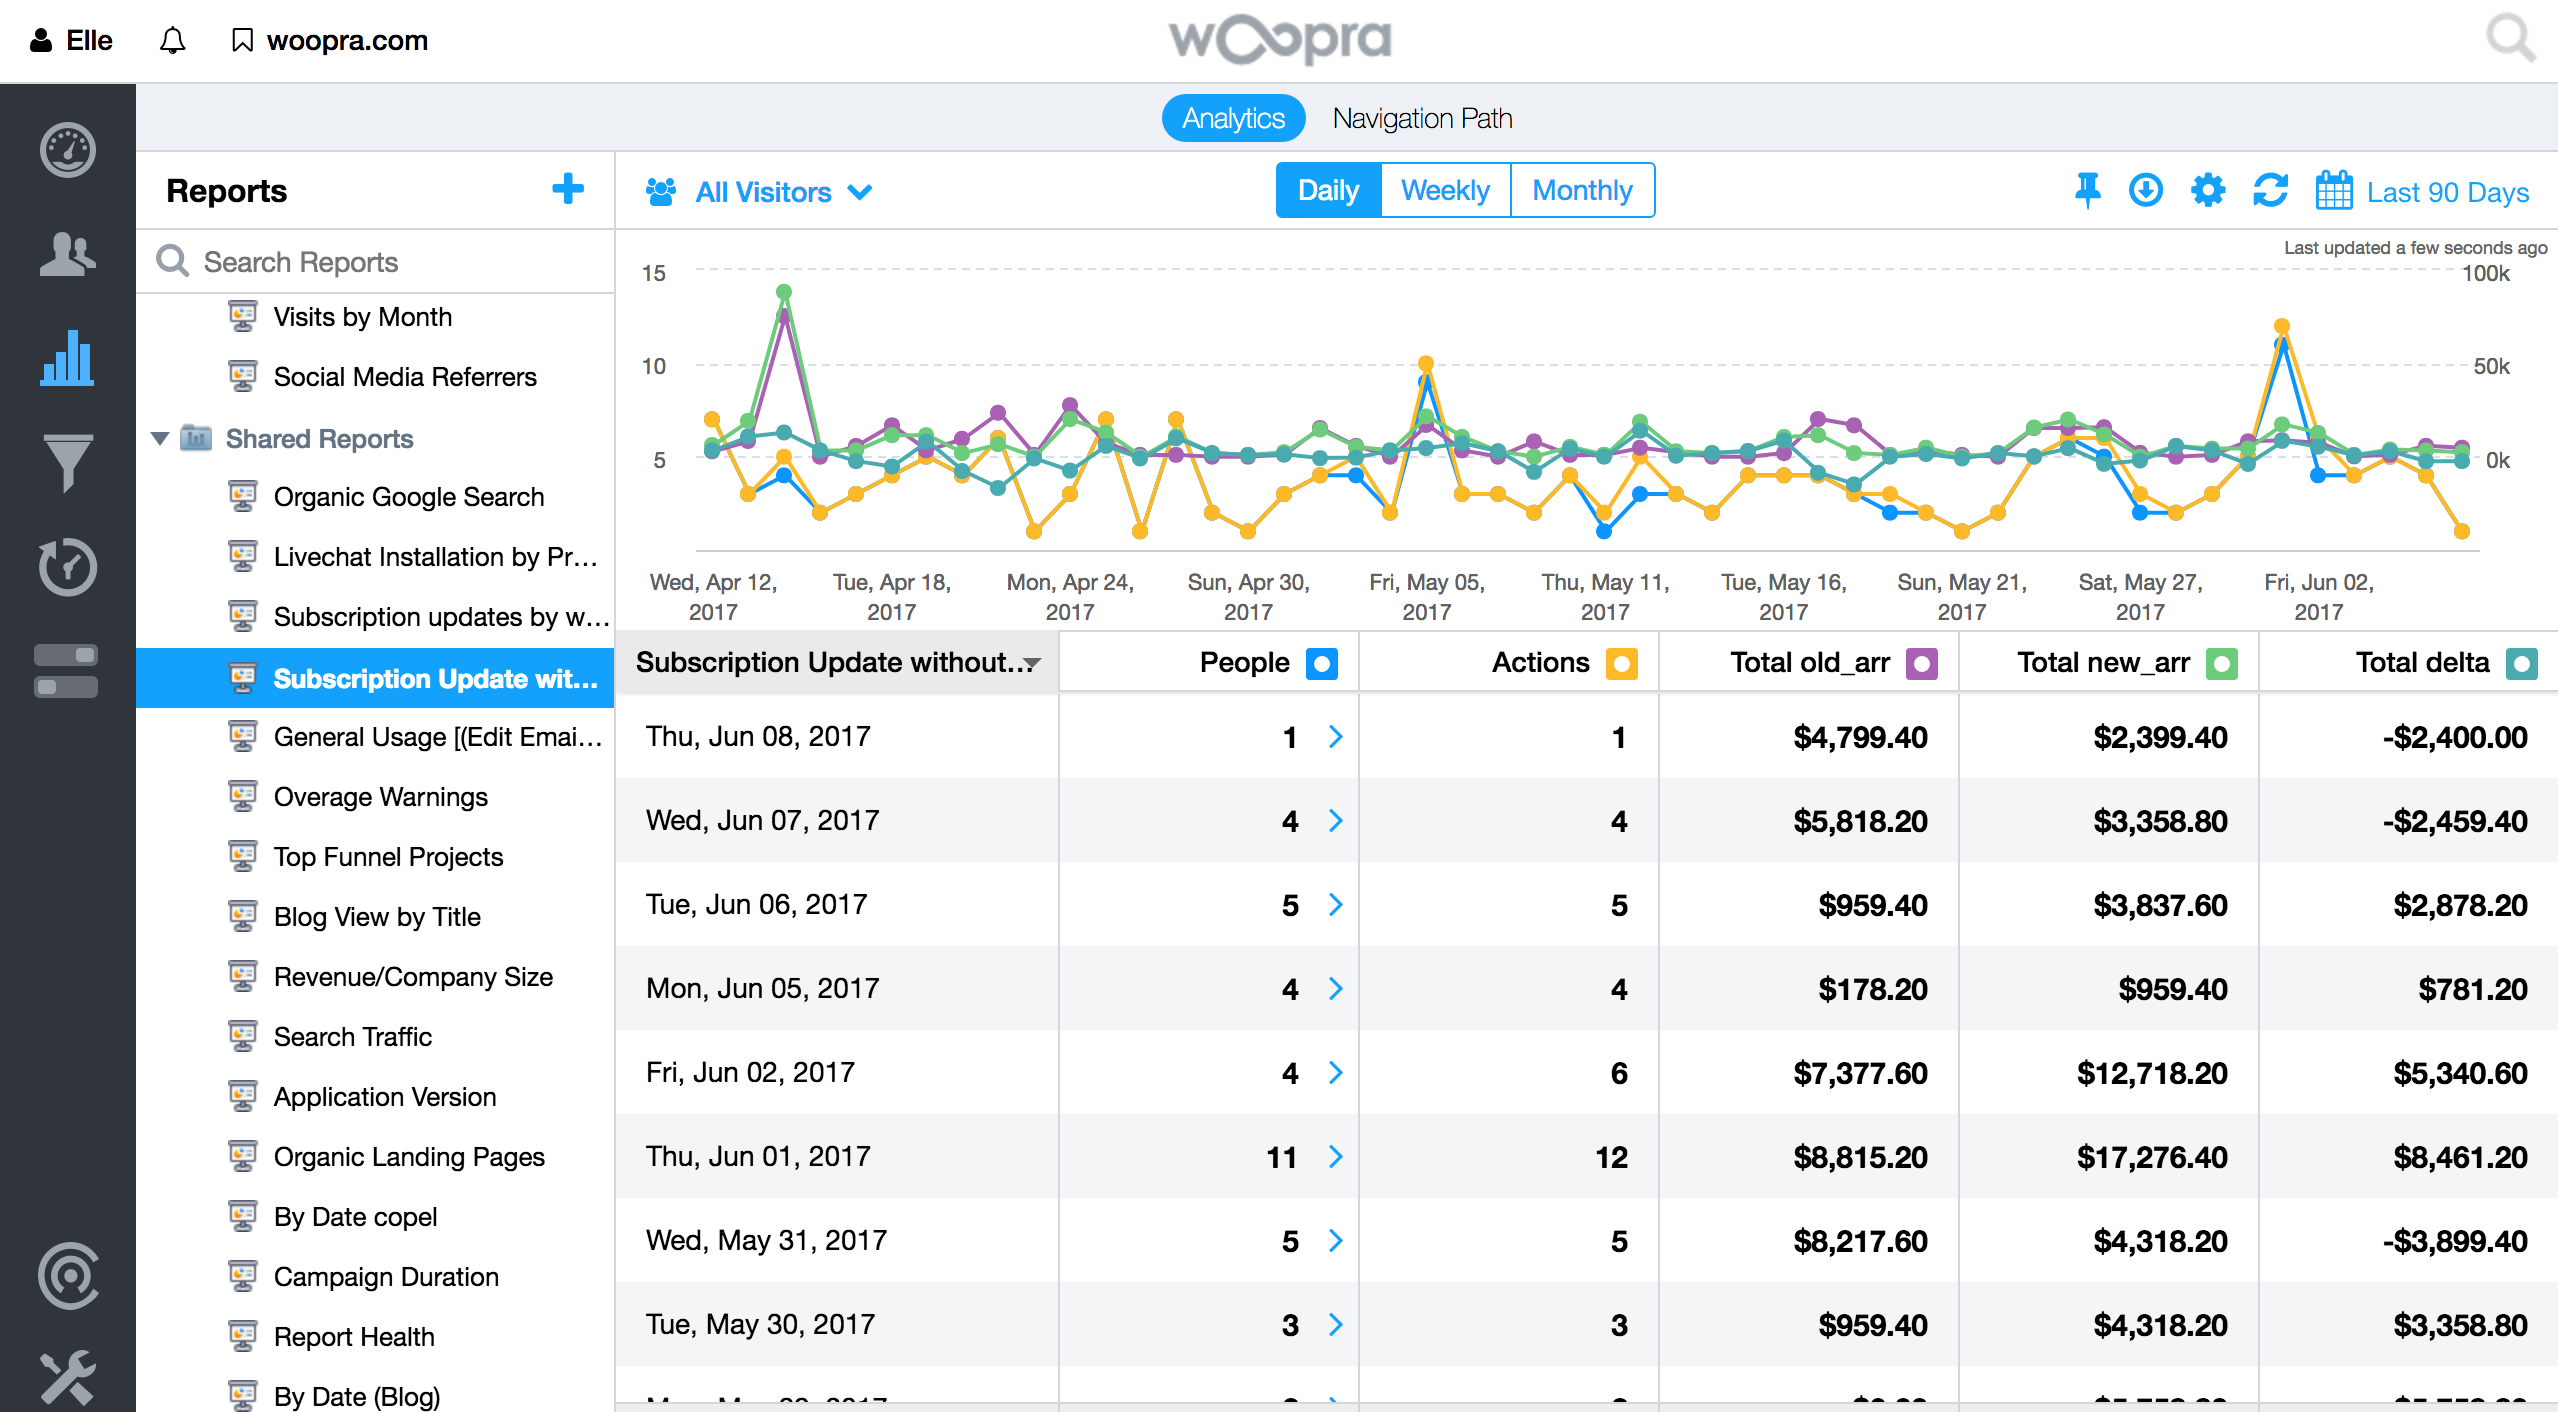2558x1412 pixels.
Task: Toggle Total new_arr green series swatch
Action: (x=2221, y=663)
